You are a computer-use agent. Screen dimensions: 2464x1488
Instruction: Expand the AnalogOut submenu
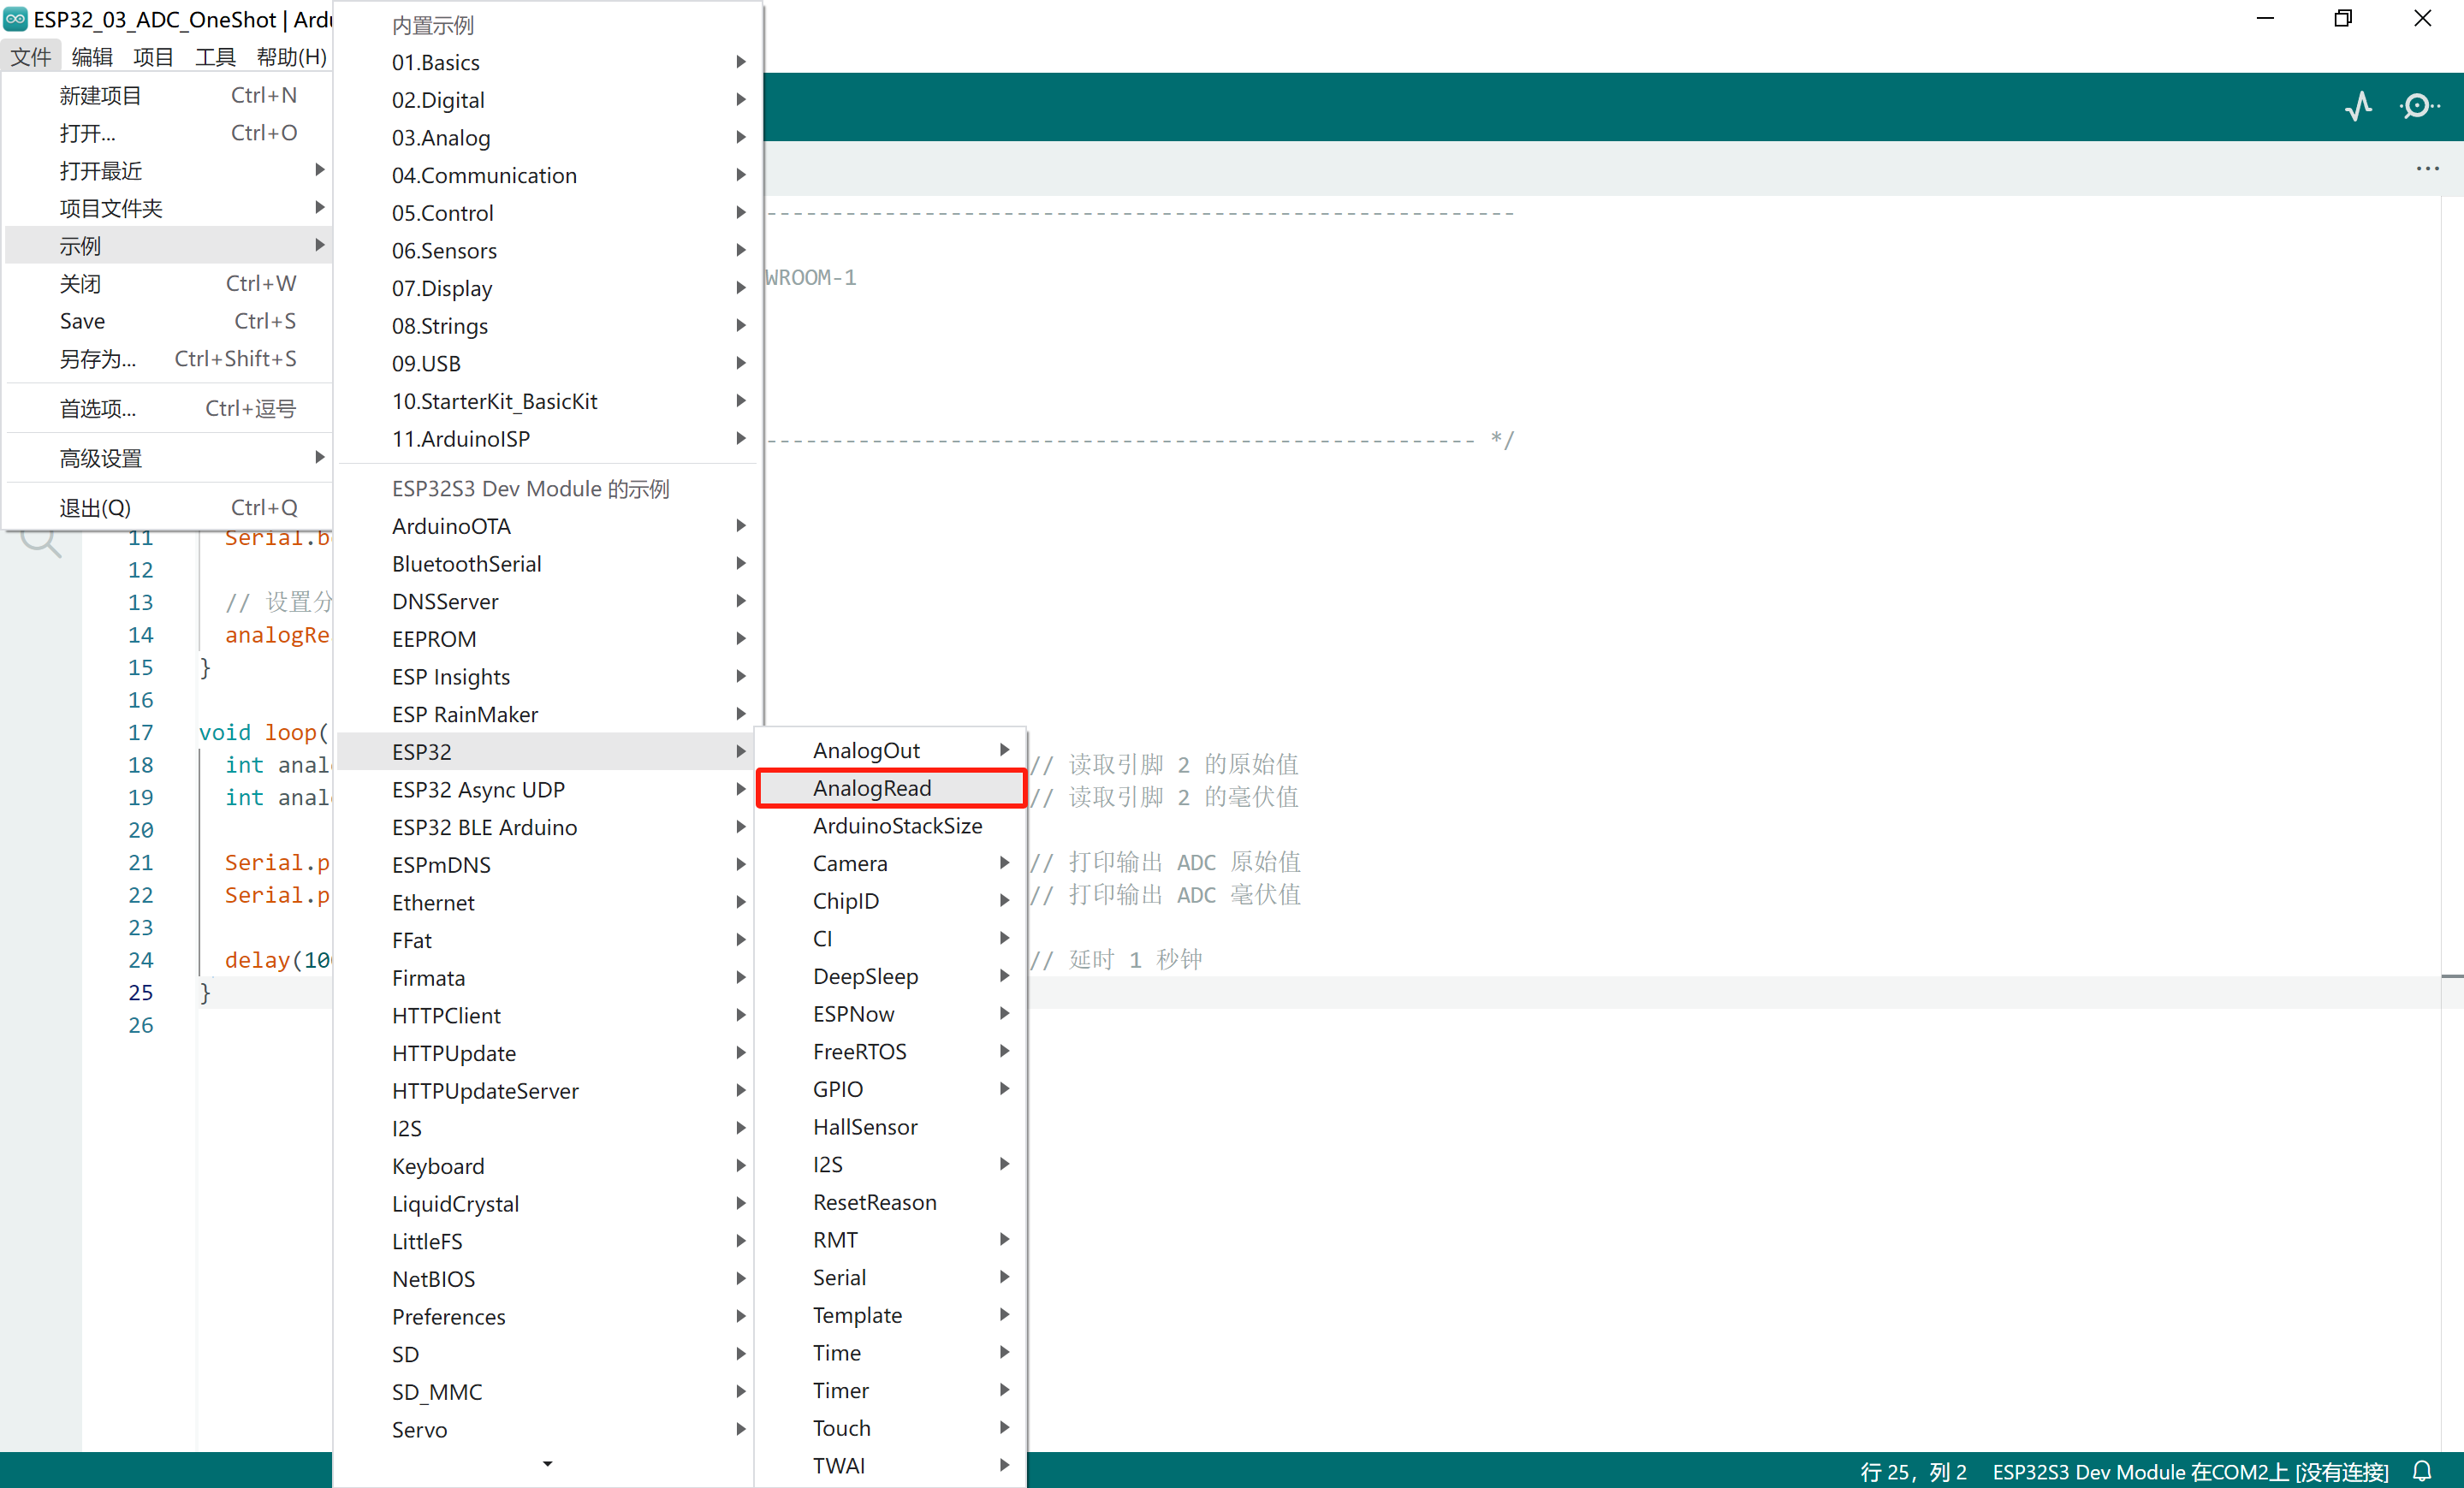[x=890, y=749]
